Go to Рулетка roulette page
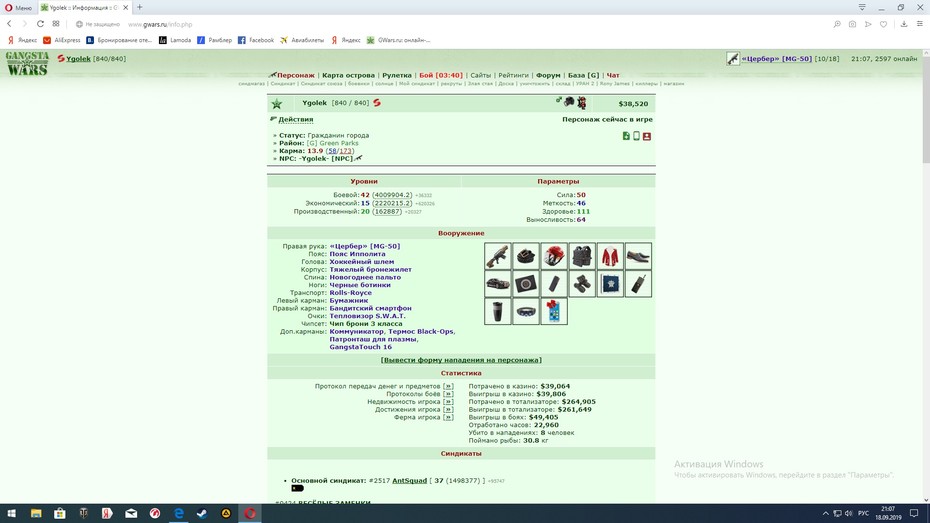Screen dimensions: 930x523 [x=397, y=75]
